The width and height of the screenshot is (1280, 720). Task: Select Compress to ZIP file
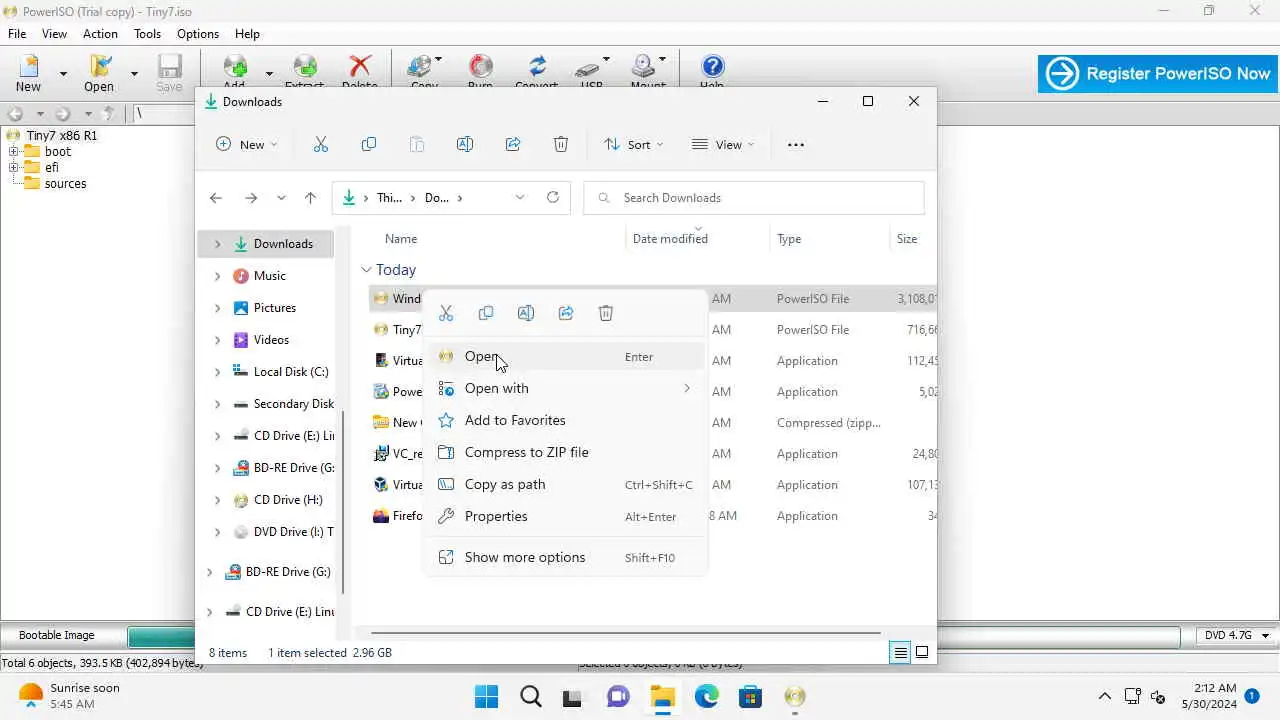click(566, 452)
